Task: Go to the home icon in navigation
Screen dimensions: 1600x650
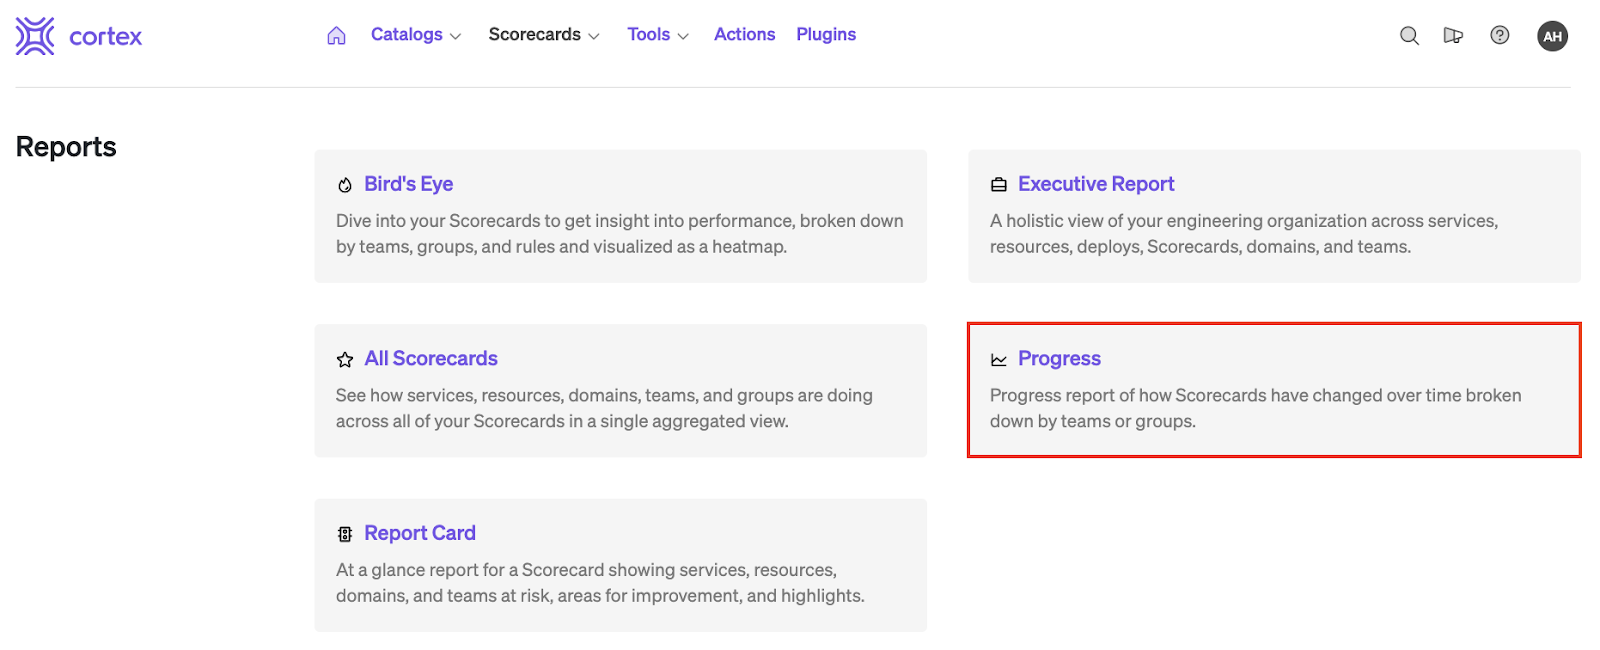Action: (x=336, y=35)
